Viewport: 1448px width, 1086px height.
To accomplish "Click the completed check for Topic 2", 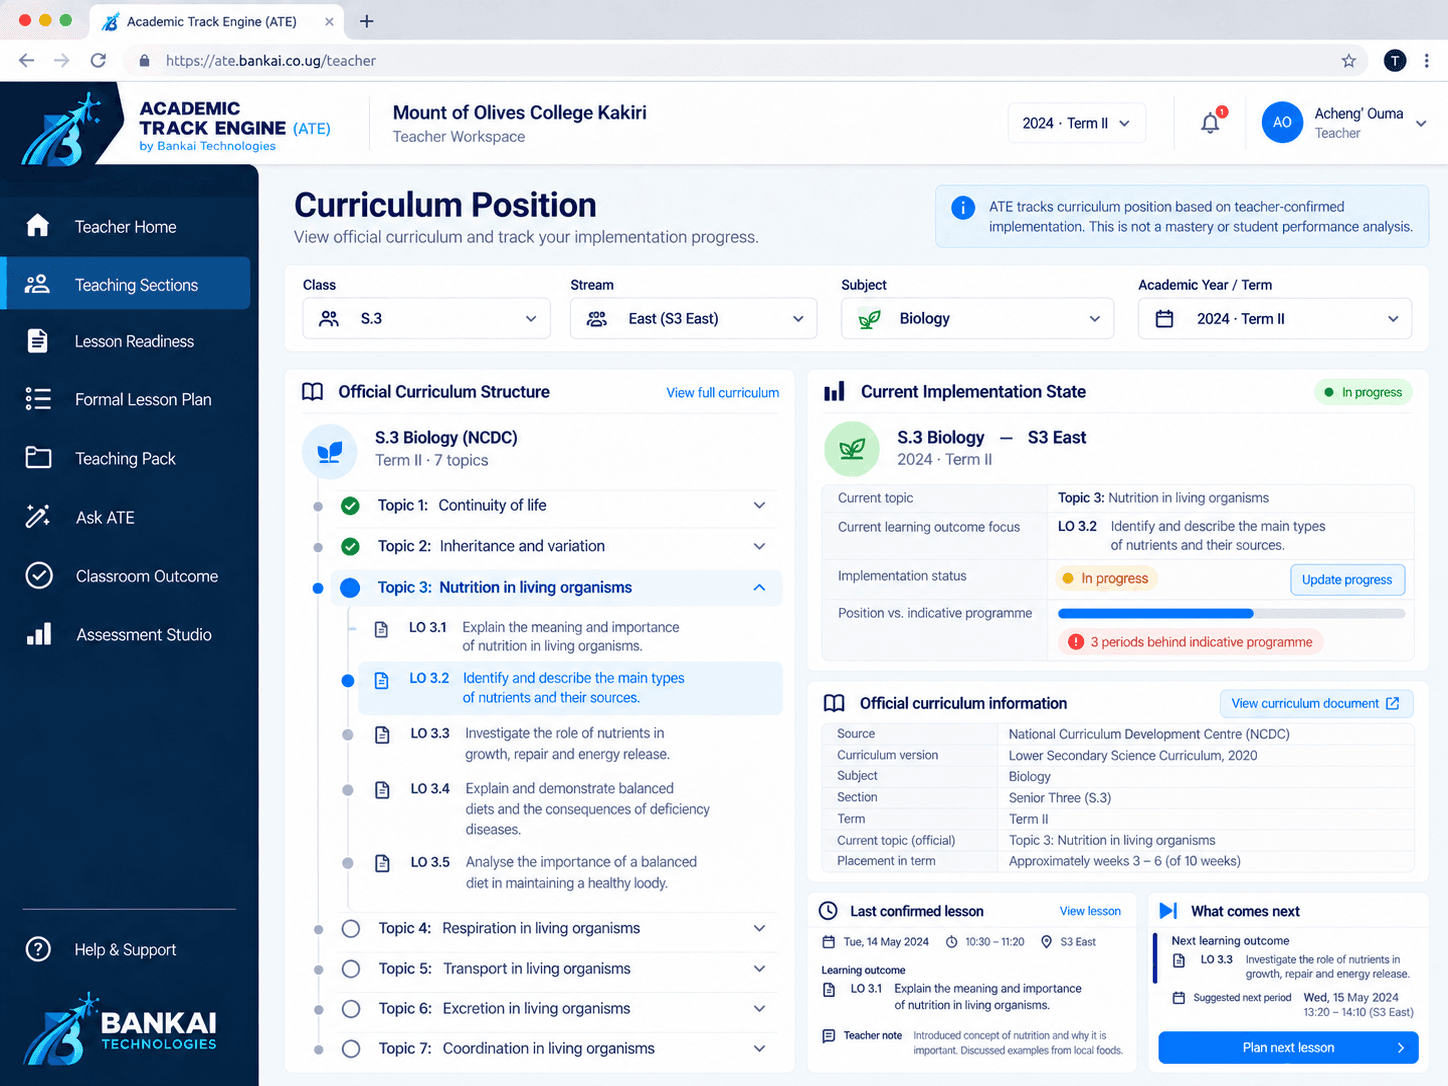I will (x=350, y=547).
